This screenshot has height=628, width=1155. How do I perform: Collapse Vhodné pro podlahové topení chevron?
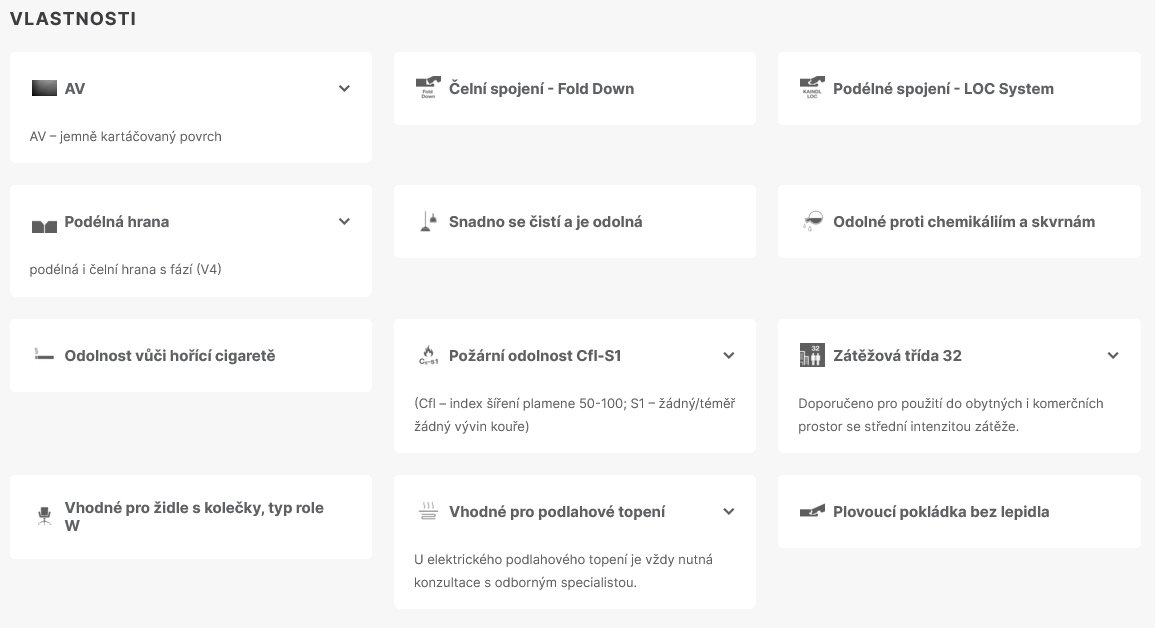pyautogui.click(x=728, y=512)
